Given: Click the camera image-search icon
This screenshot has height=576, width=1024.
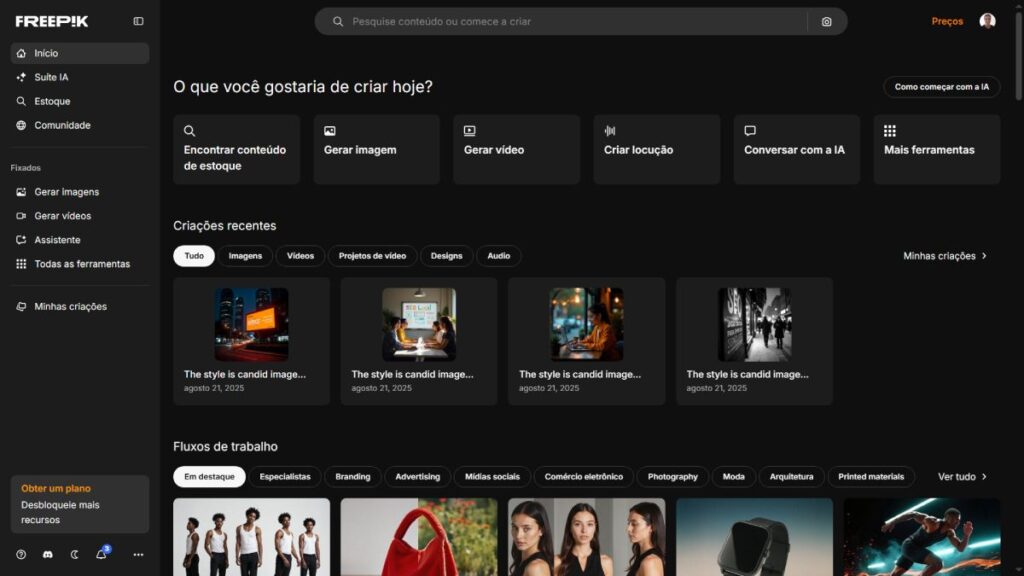Looking at the screenshot, I should click(x=826, y=21).
